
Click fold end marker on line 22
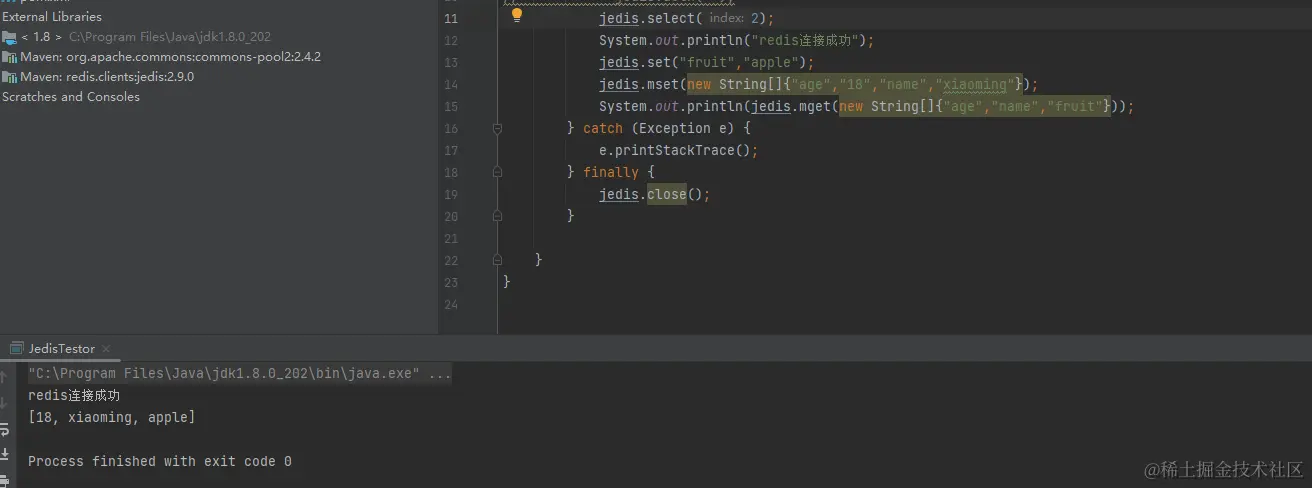(498, 260)
